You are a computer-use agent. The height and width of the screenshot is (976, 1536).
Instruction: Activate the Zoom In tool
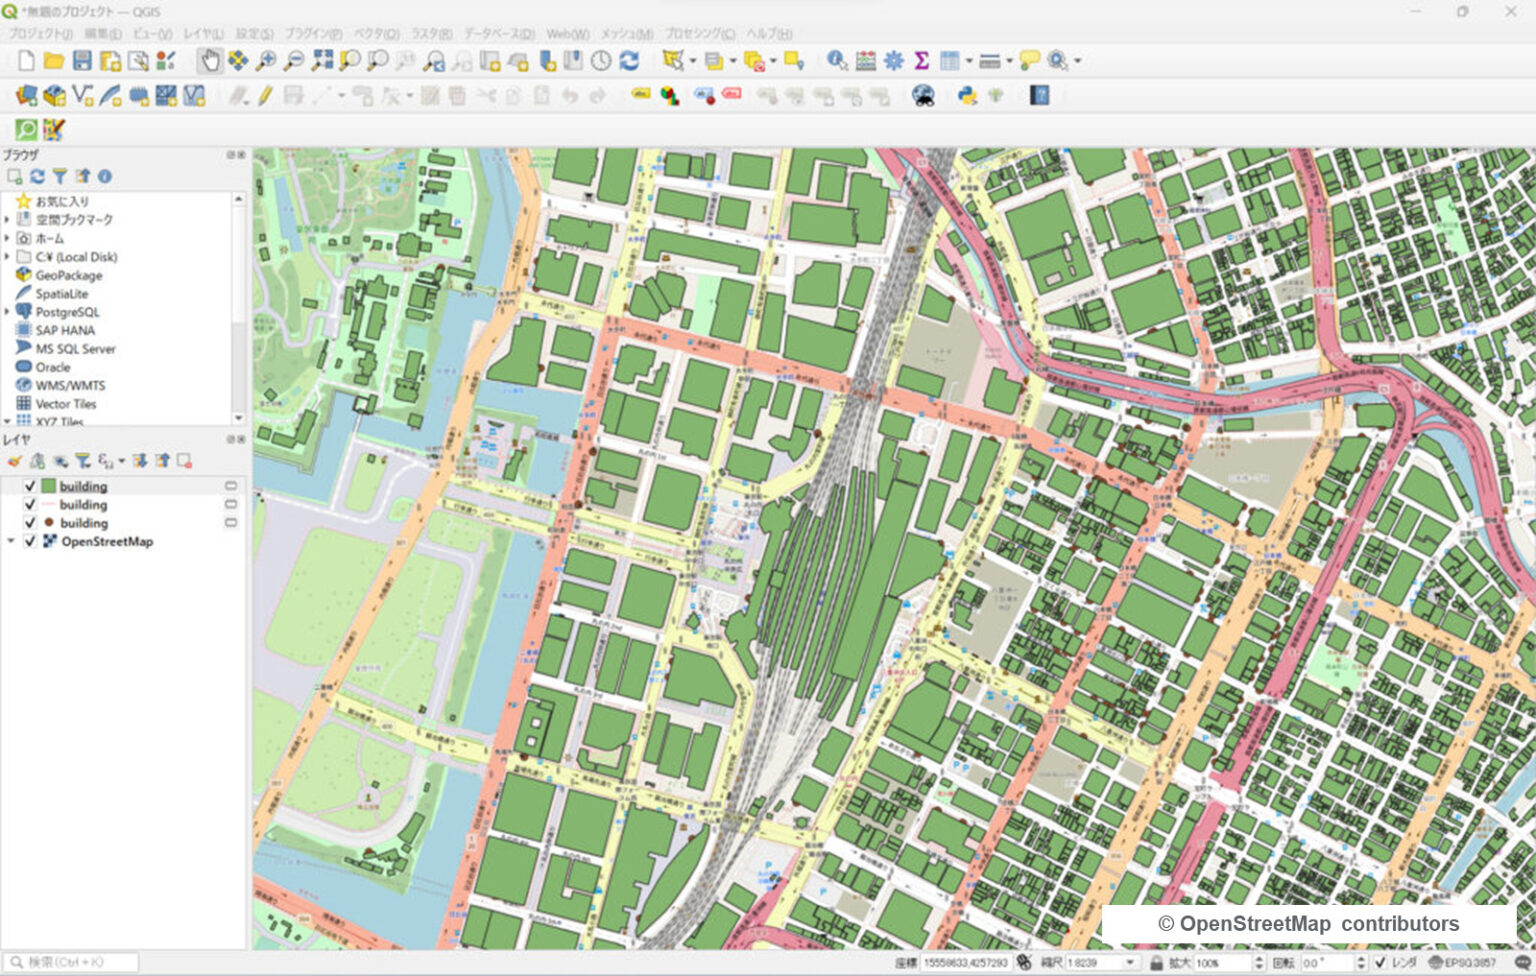point(267,61)
